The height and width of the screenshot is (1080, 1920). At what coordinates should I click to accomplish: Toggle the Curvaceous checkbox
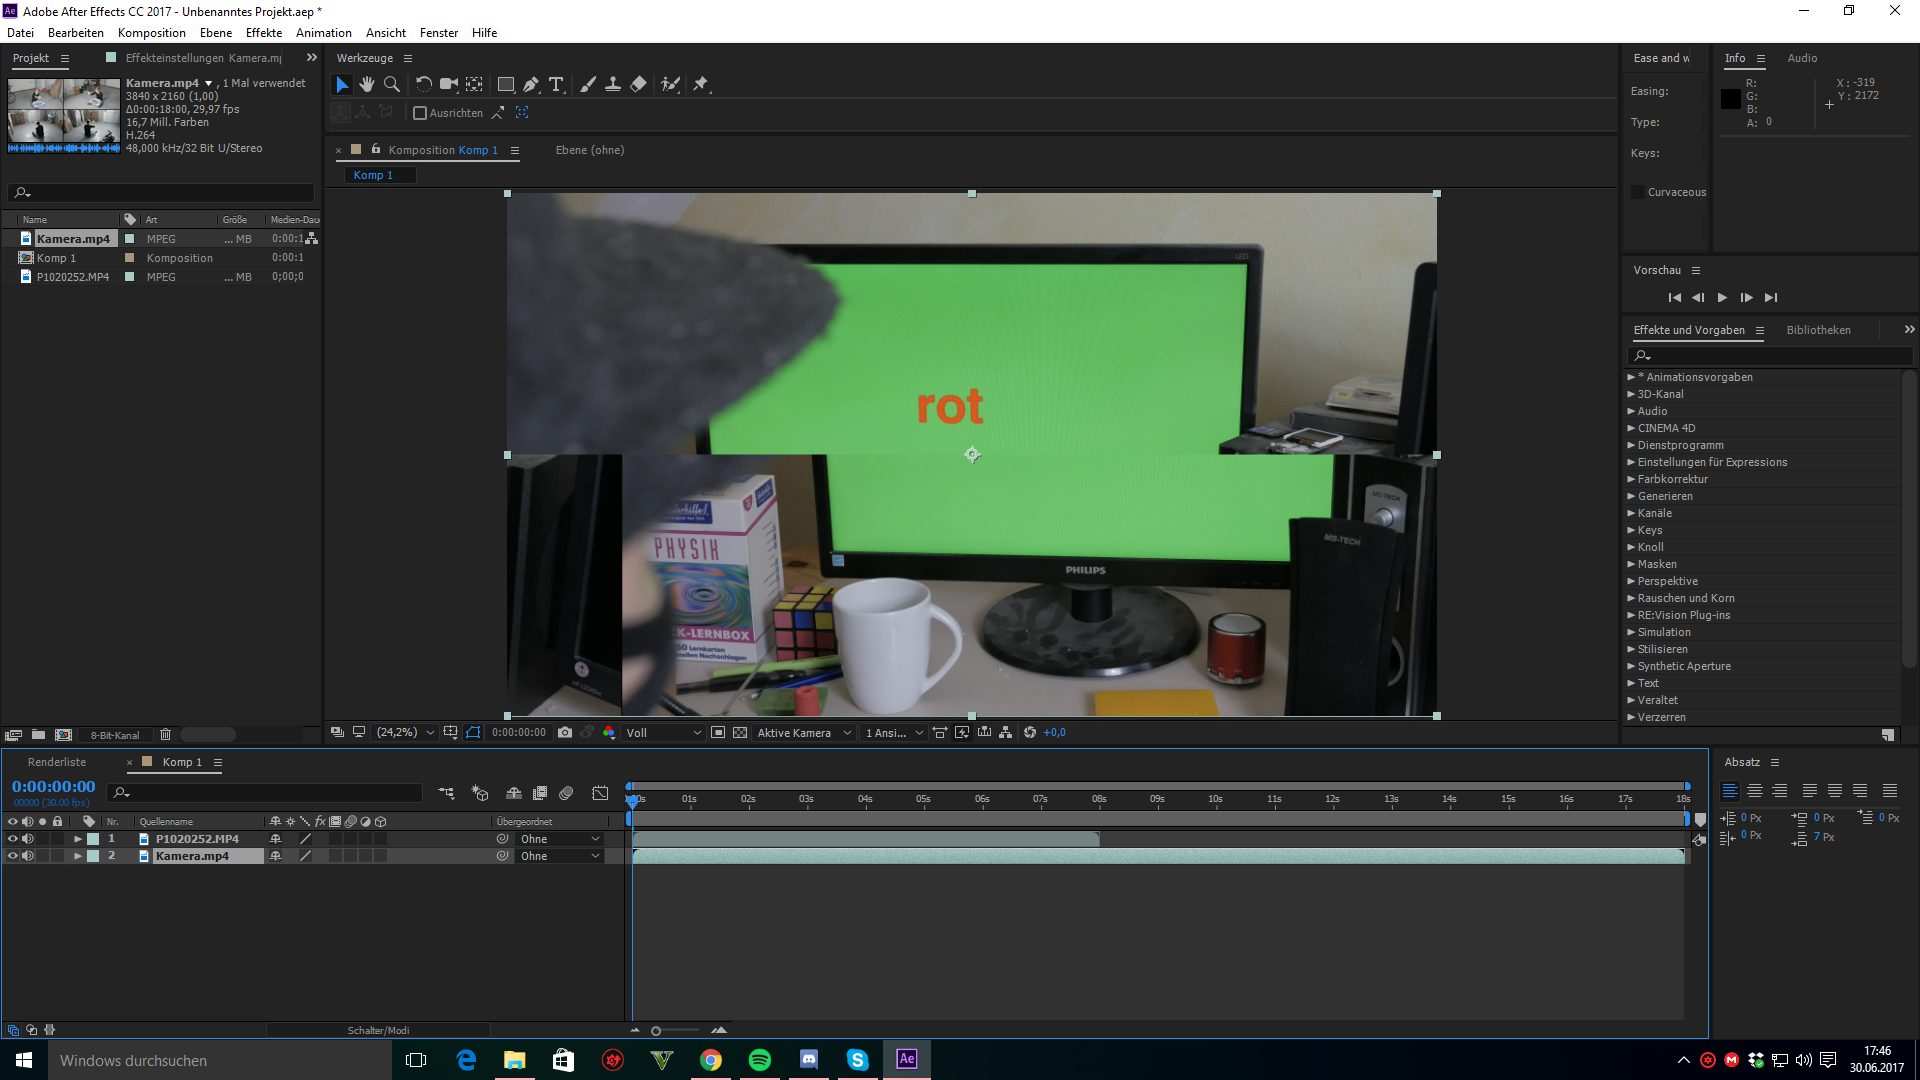click(1638, 192)
